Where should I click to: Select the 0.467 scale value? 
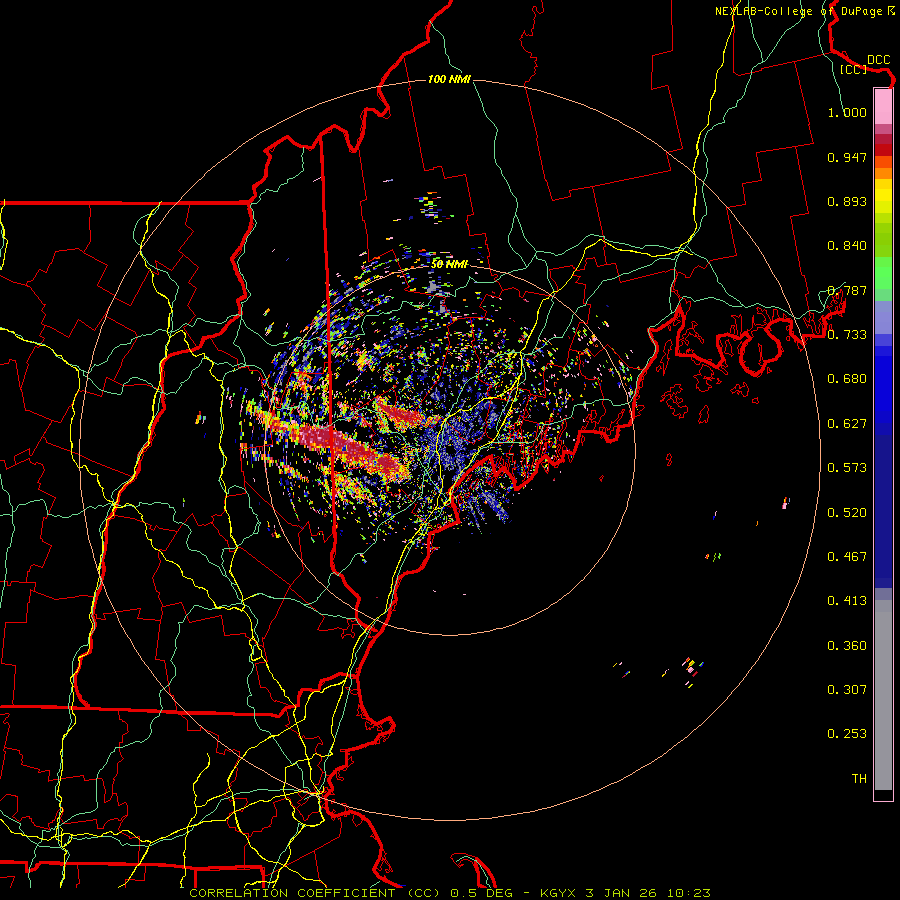[847, 557]
